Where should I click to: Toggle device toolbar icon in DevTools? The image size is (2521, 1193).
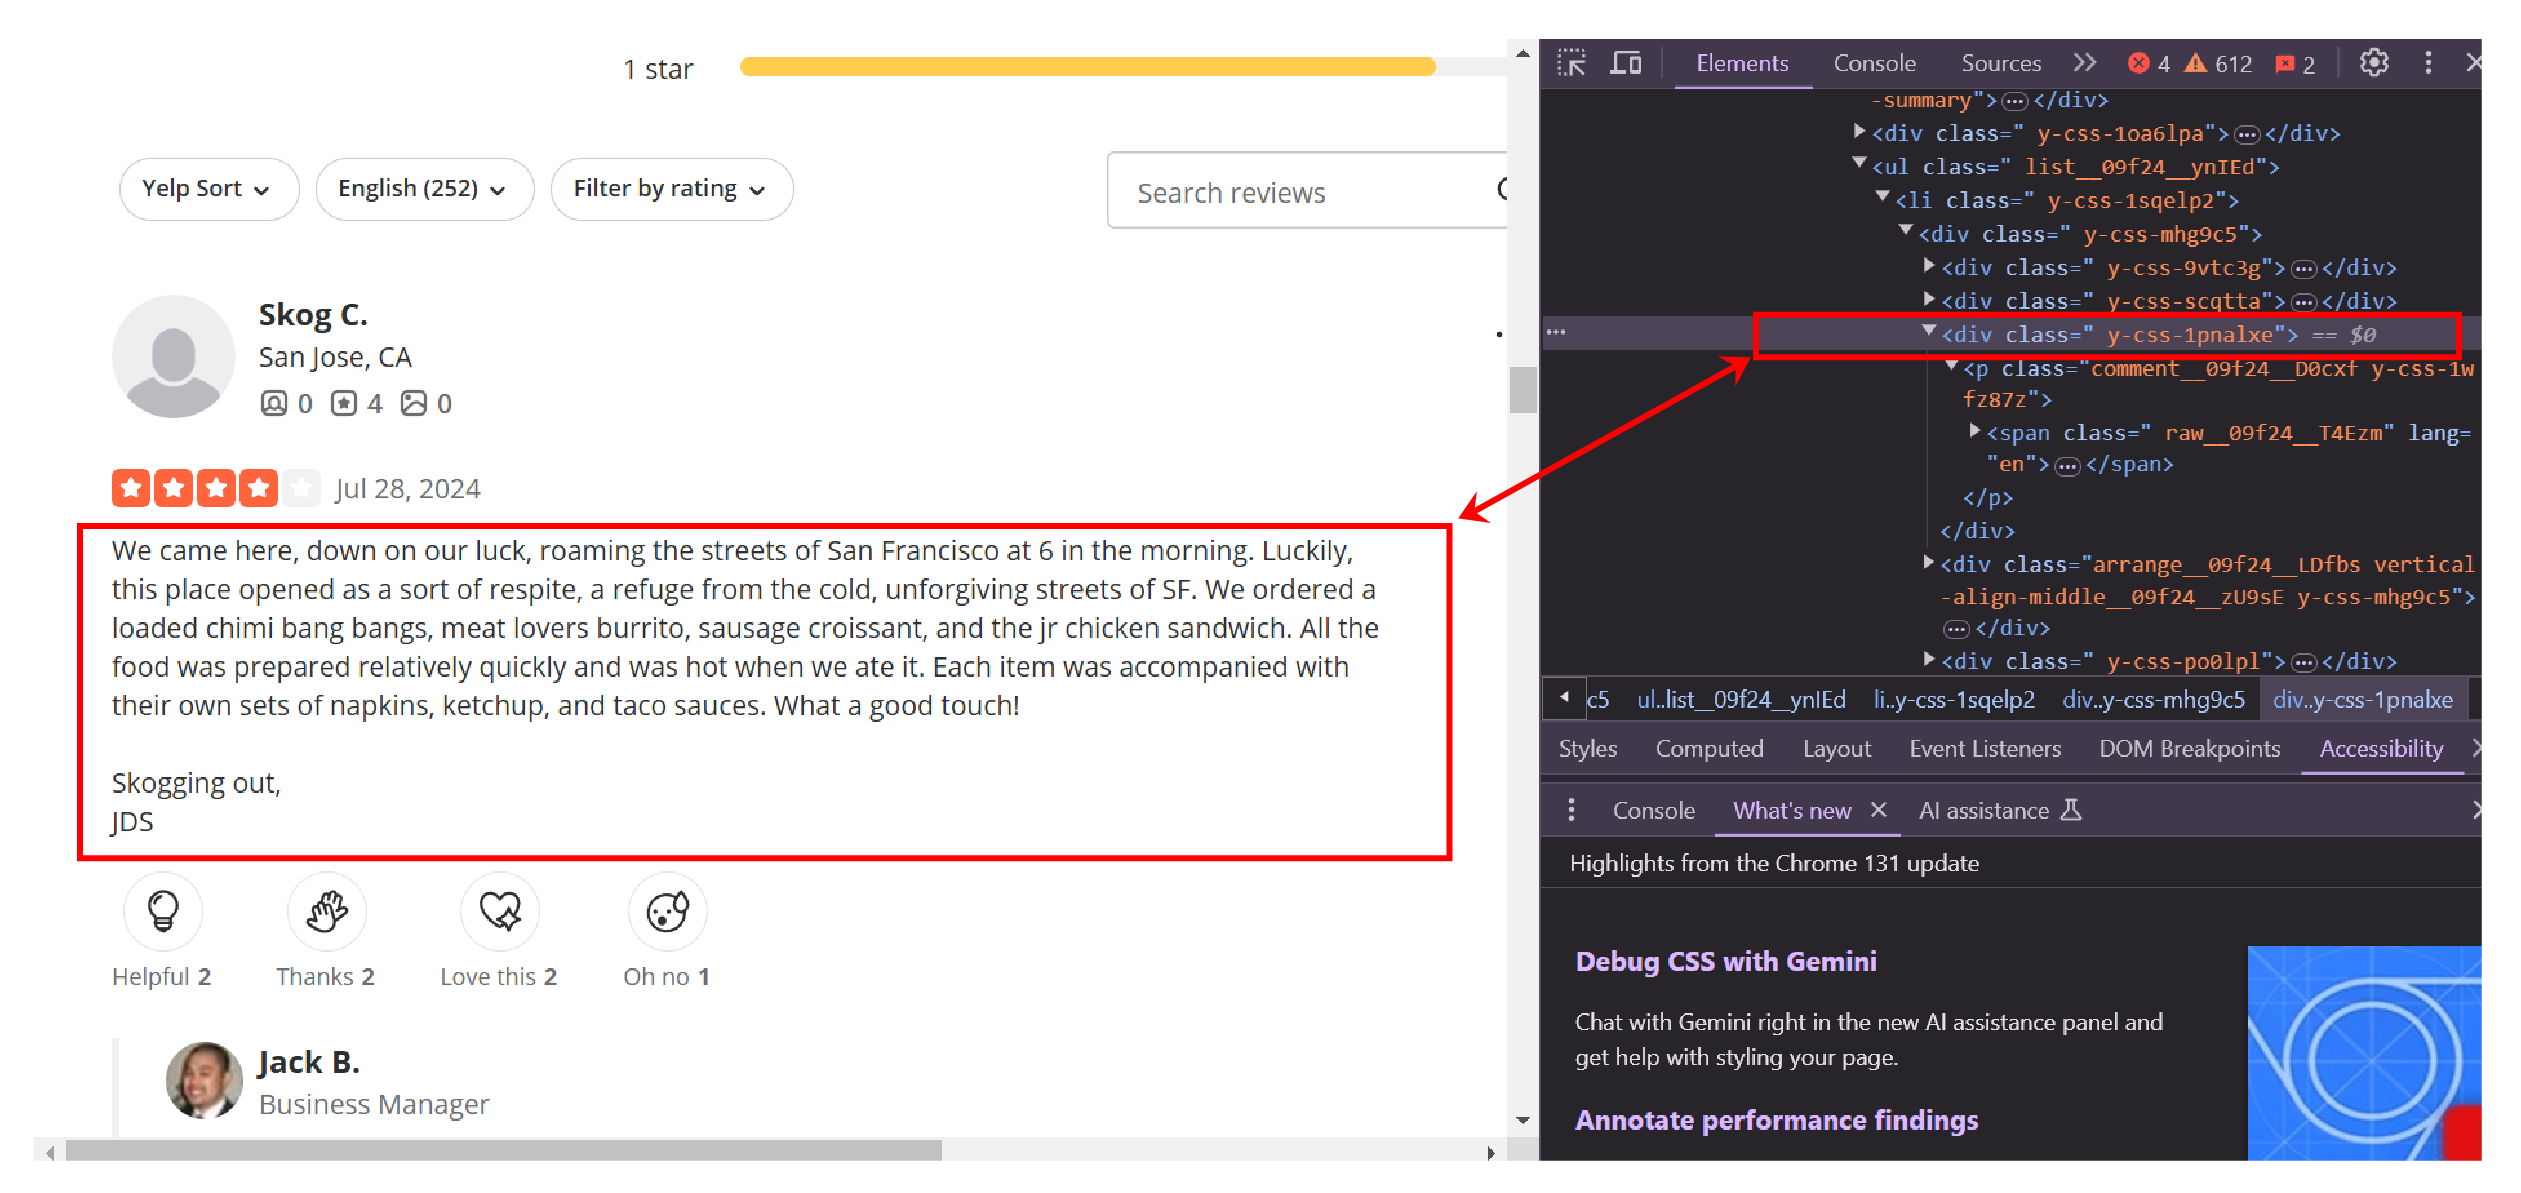click(1625, 63)
